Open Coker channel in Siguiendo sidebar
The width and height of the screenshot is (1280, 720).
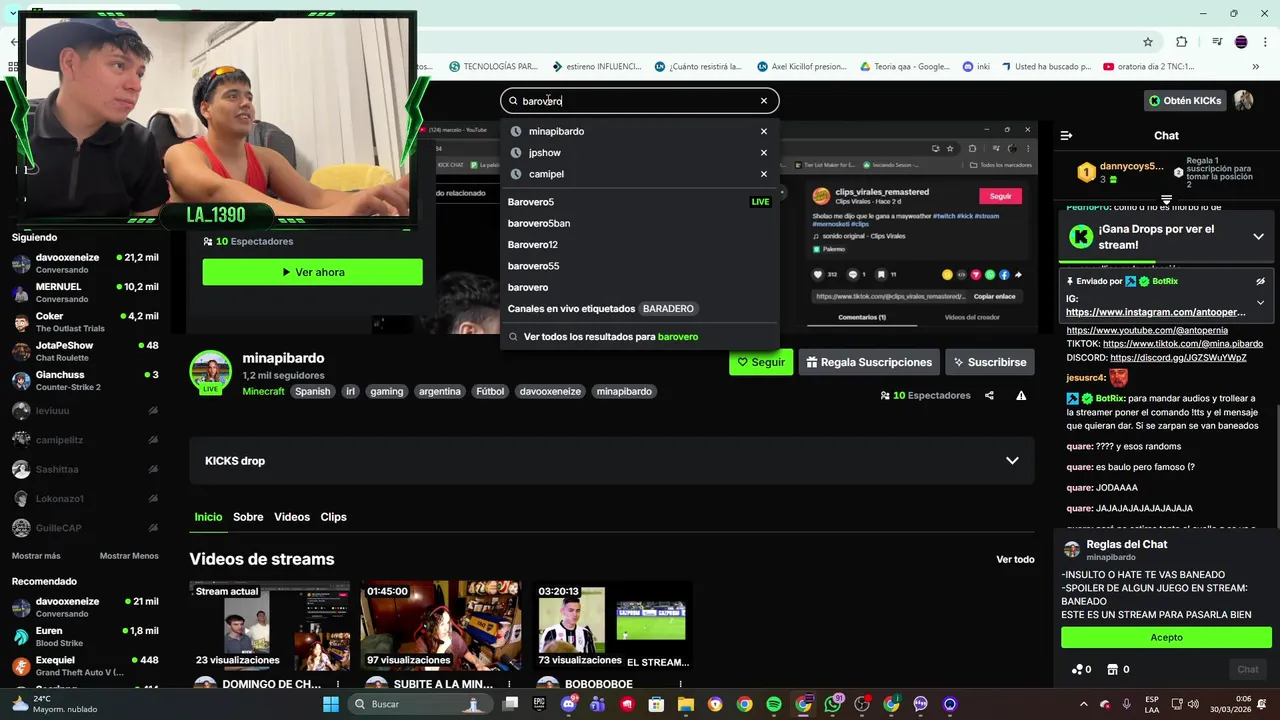(85, 322)
